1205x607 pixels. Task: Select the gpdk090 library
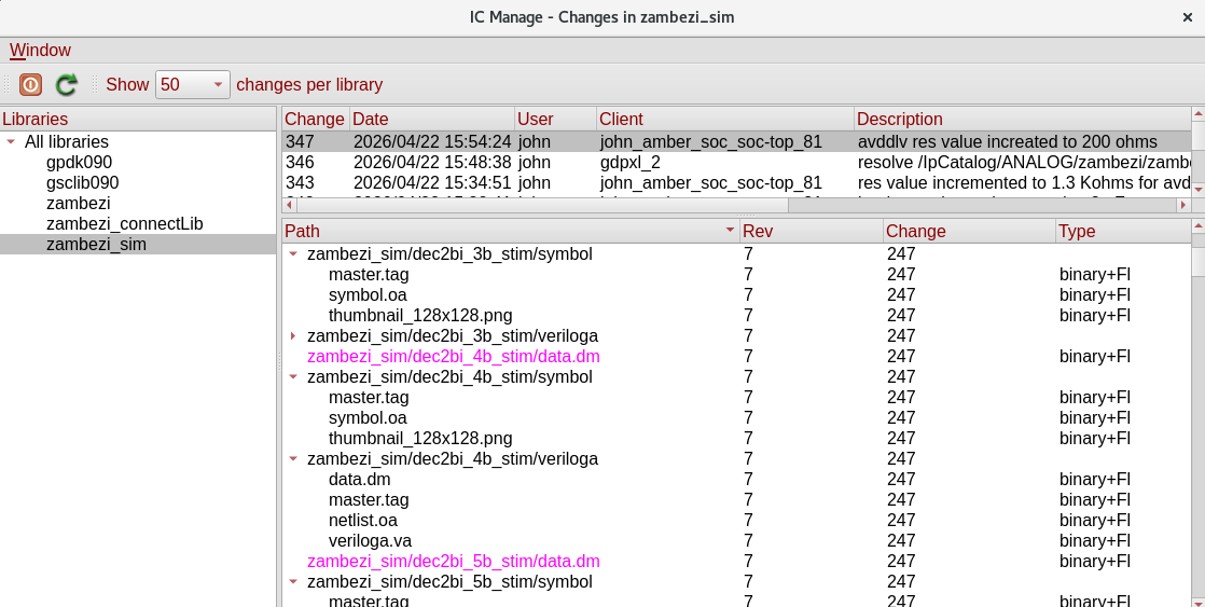[79, 163]
